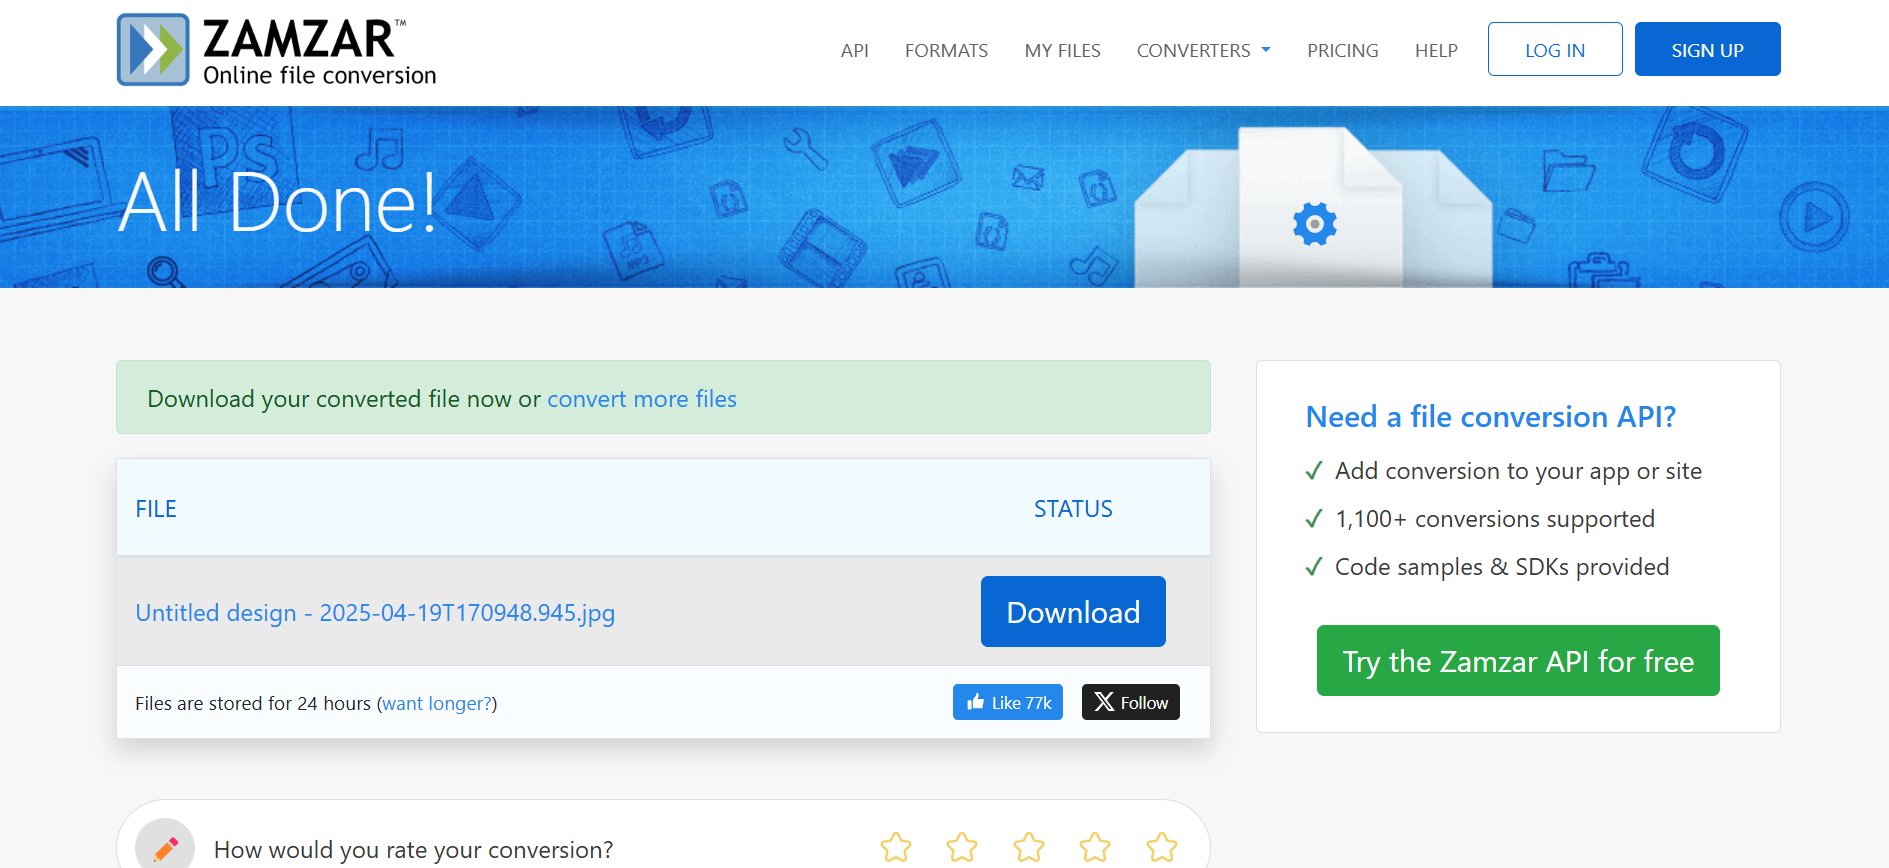Click the Zamzar logo to go home
1889x868 pixels.
point(277,50)
